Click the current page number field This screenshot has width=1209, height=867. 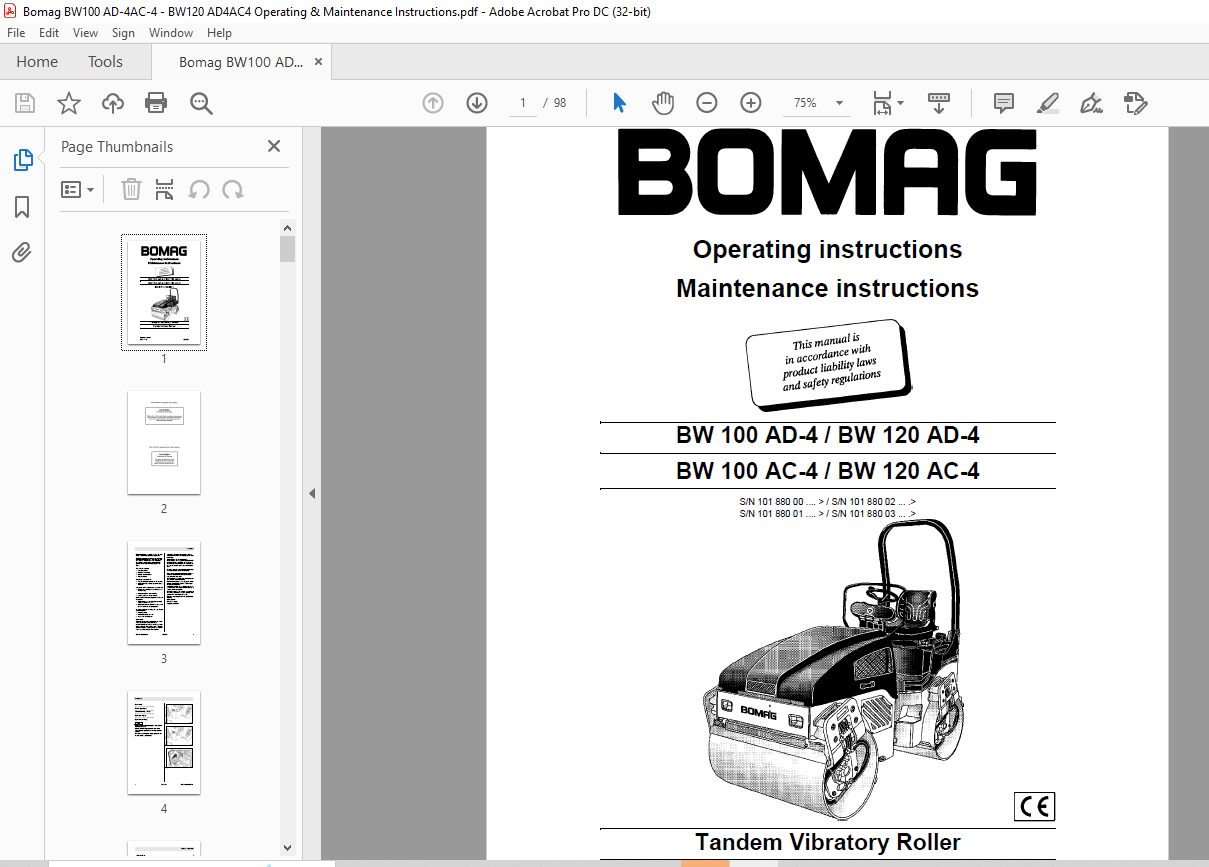click(x=523, y=103)
